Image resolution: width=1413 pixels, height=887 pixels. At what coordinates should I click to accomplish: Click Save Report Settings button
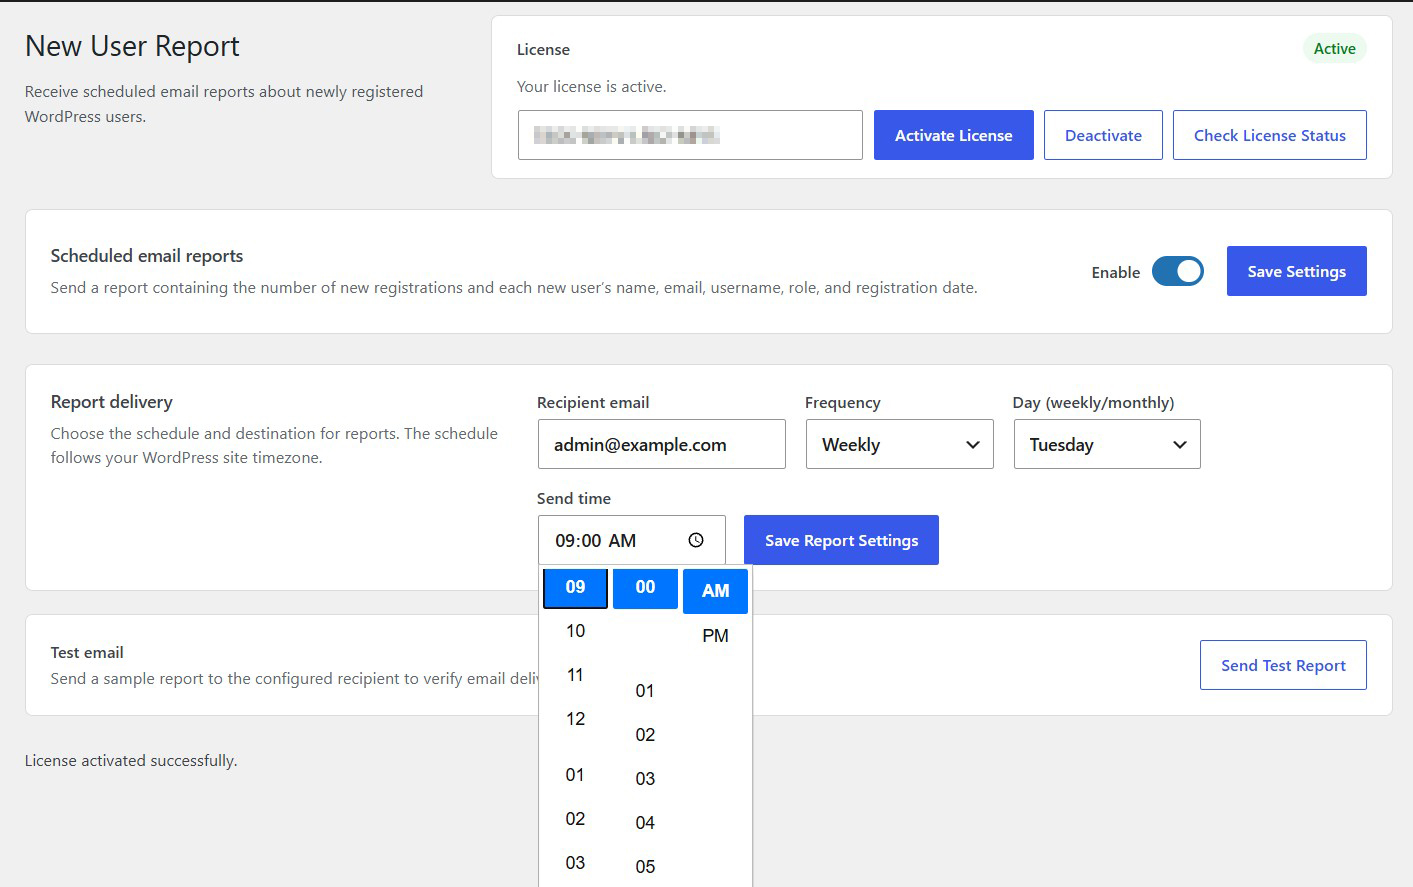click(841, 540)
